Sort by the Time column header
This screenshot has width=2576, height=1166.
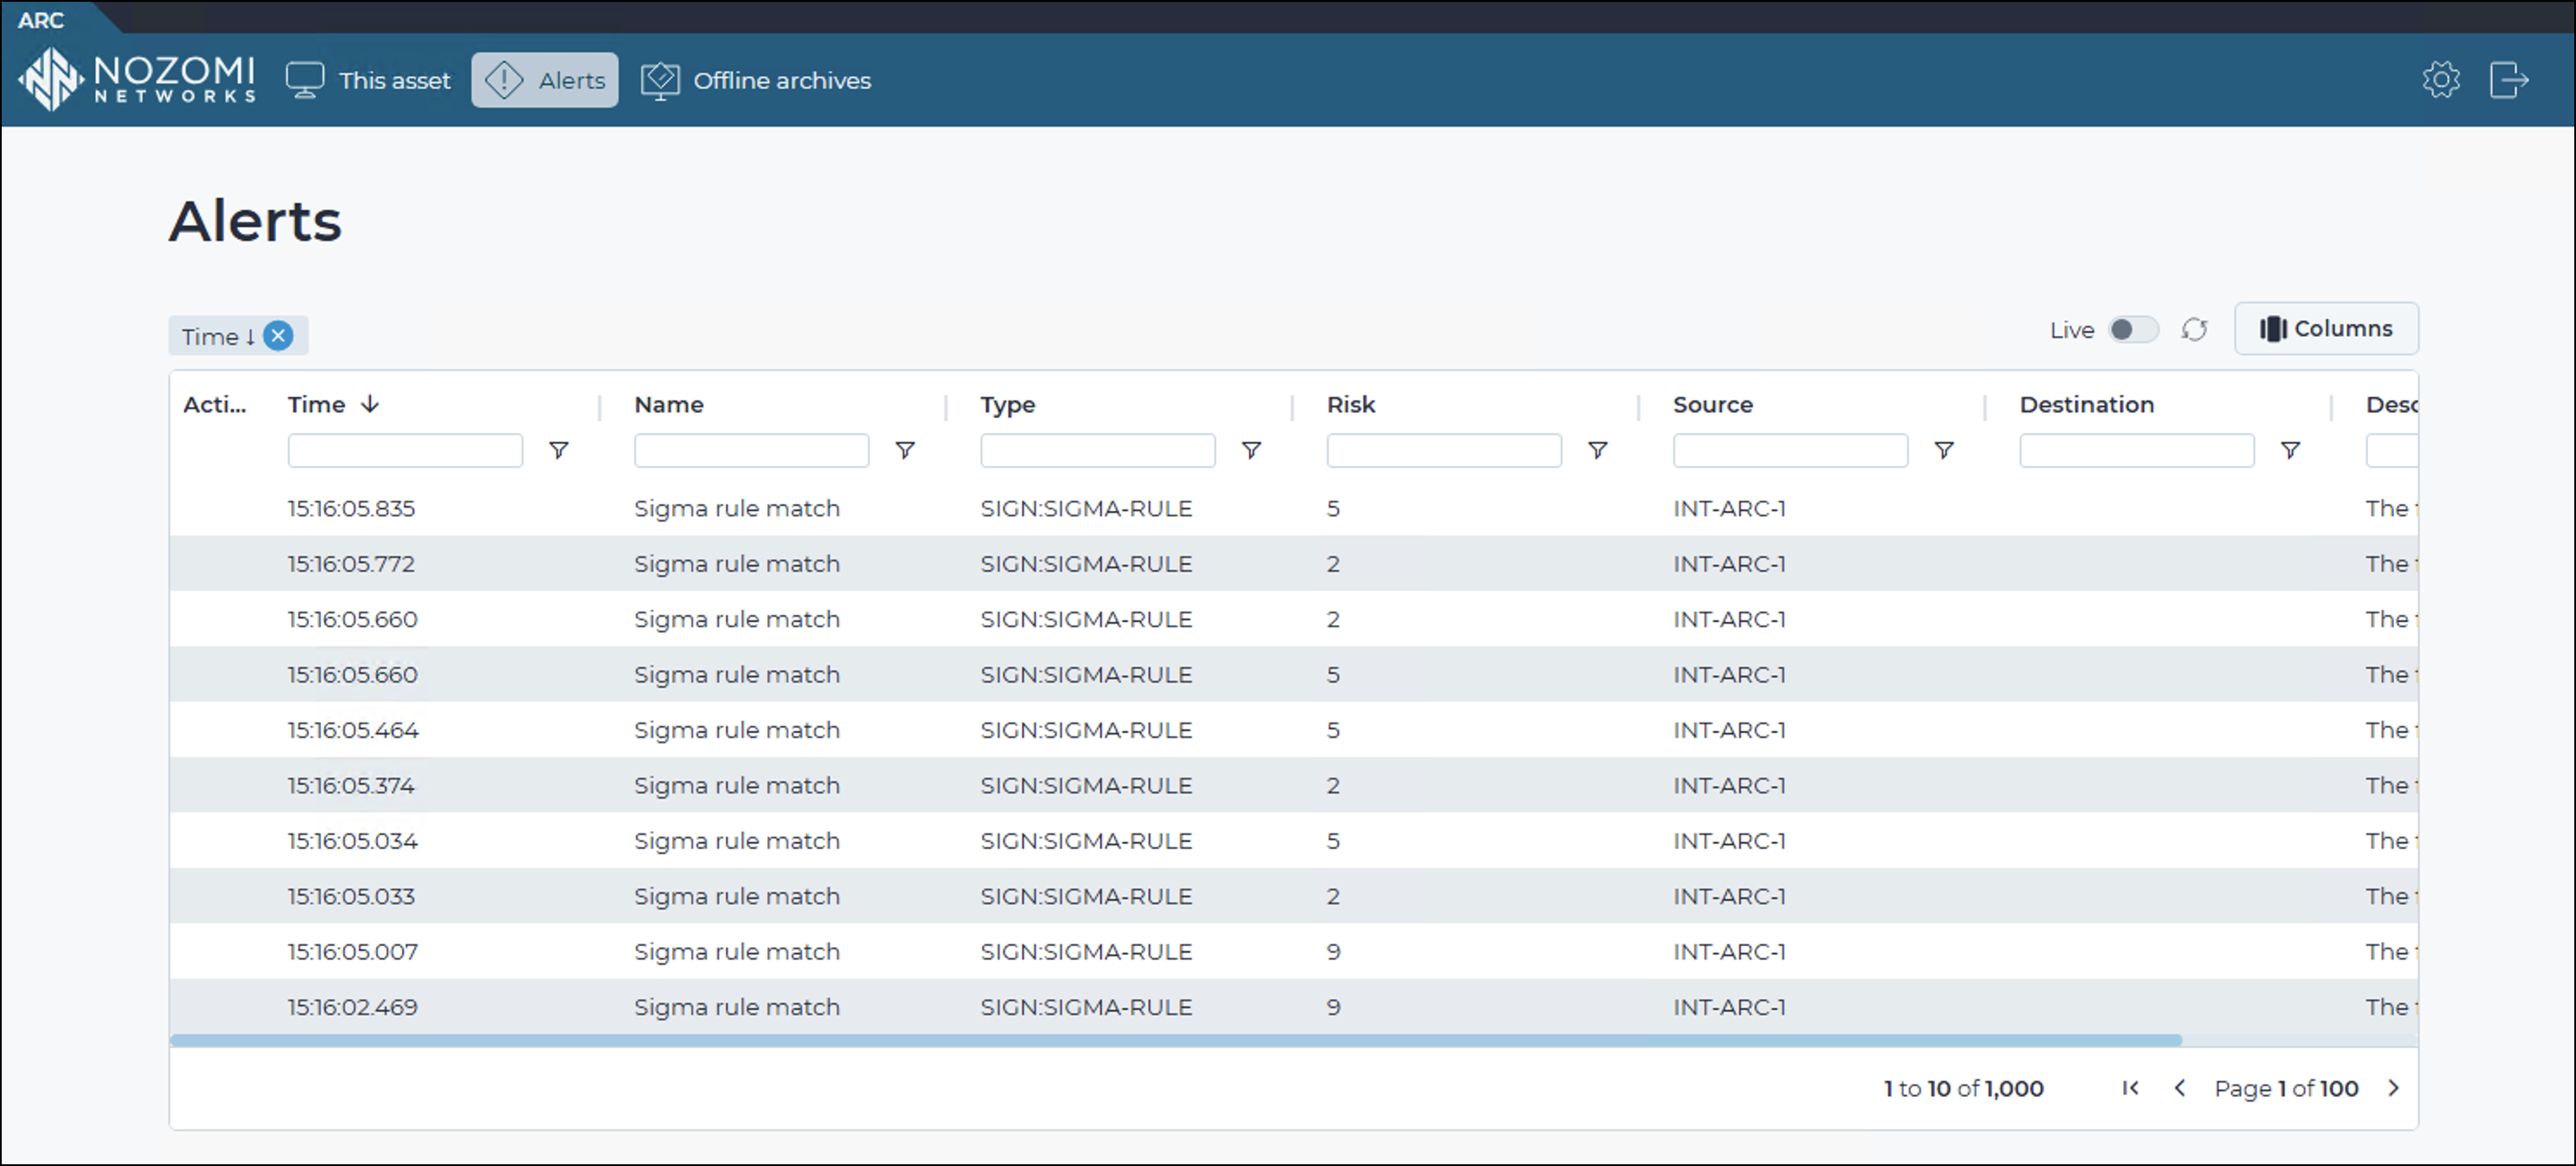tap(316, 405)
